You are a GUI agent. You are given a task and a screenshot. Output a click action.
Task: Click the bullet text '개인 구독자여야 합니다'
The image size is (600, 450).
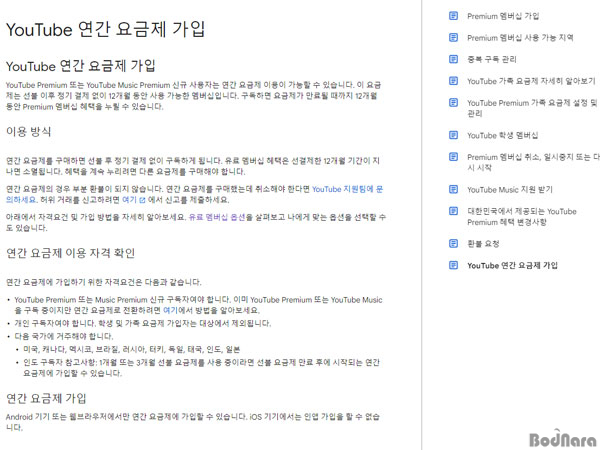click(x=143, y=323)
